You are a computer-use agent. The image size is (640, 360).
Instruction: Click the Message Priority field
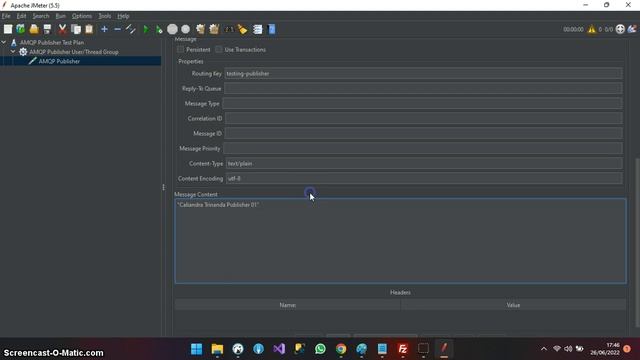(x=423, y=149)
